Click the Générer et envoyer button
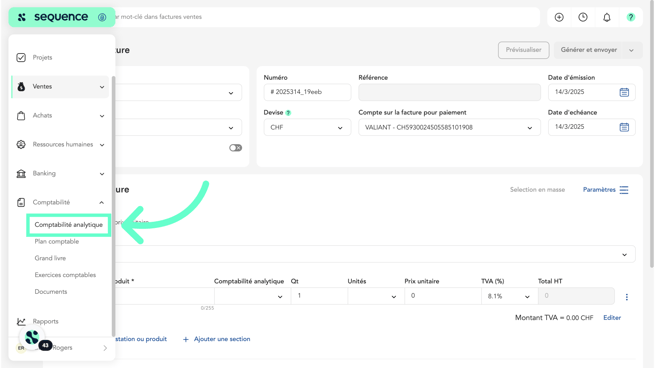 click(x=589, y=50)
